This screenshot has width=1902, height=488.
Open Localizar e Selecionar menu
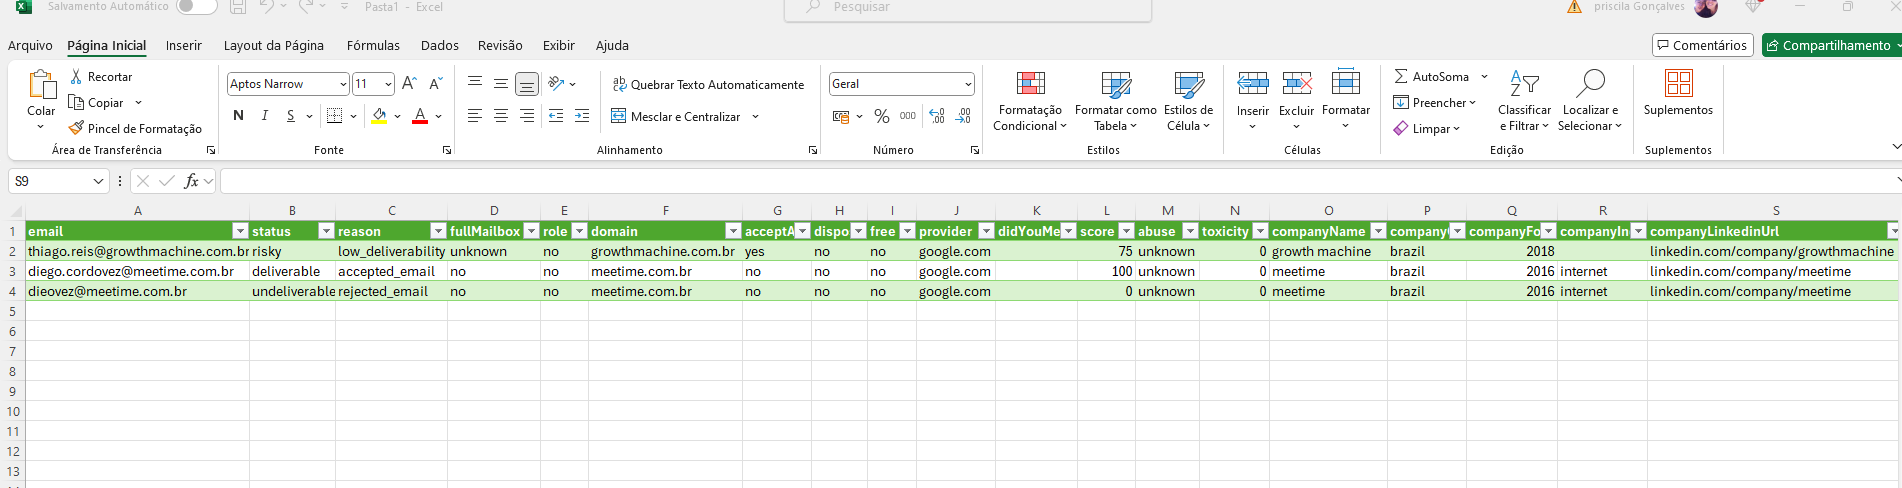coord(1590,100)
